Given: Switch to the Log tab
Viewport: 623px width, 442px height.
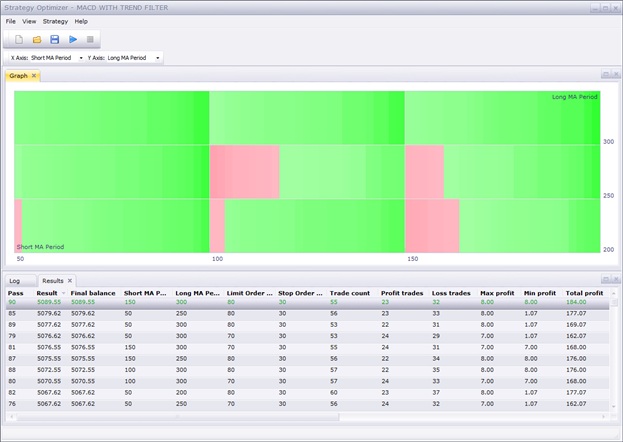Looking at the screenshot, I should tap(15, 281).
